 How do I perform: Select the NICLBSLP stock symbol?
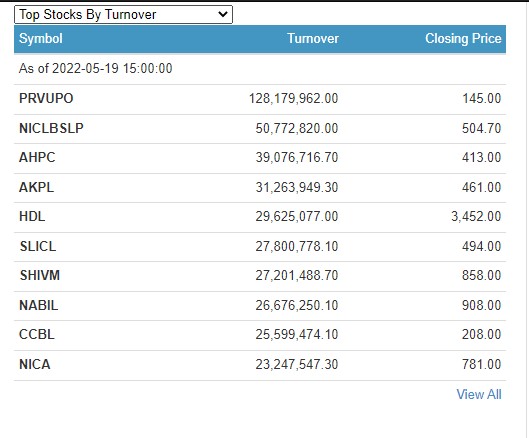coord(51,128)
